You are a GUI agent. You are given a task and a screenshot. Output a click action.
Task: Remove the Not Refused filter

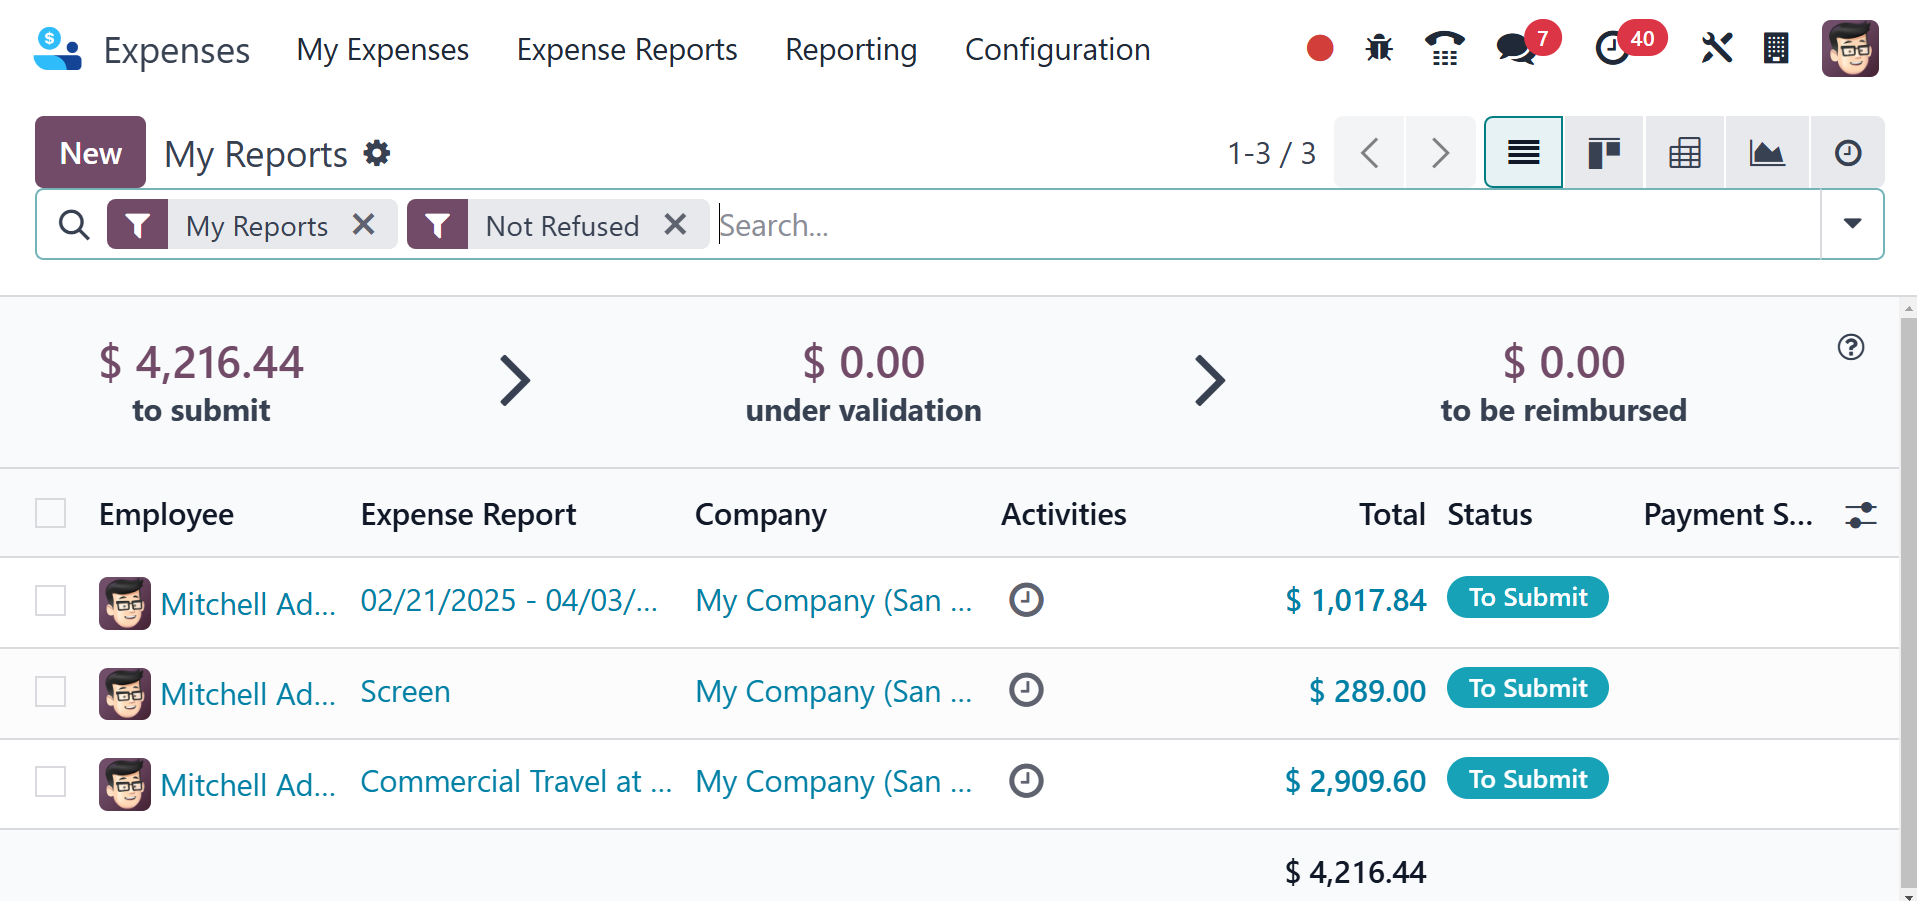(676, 224)
